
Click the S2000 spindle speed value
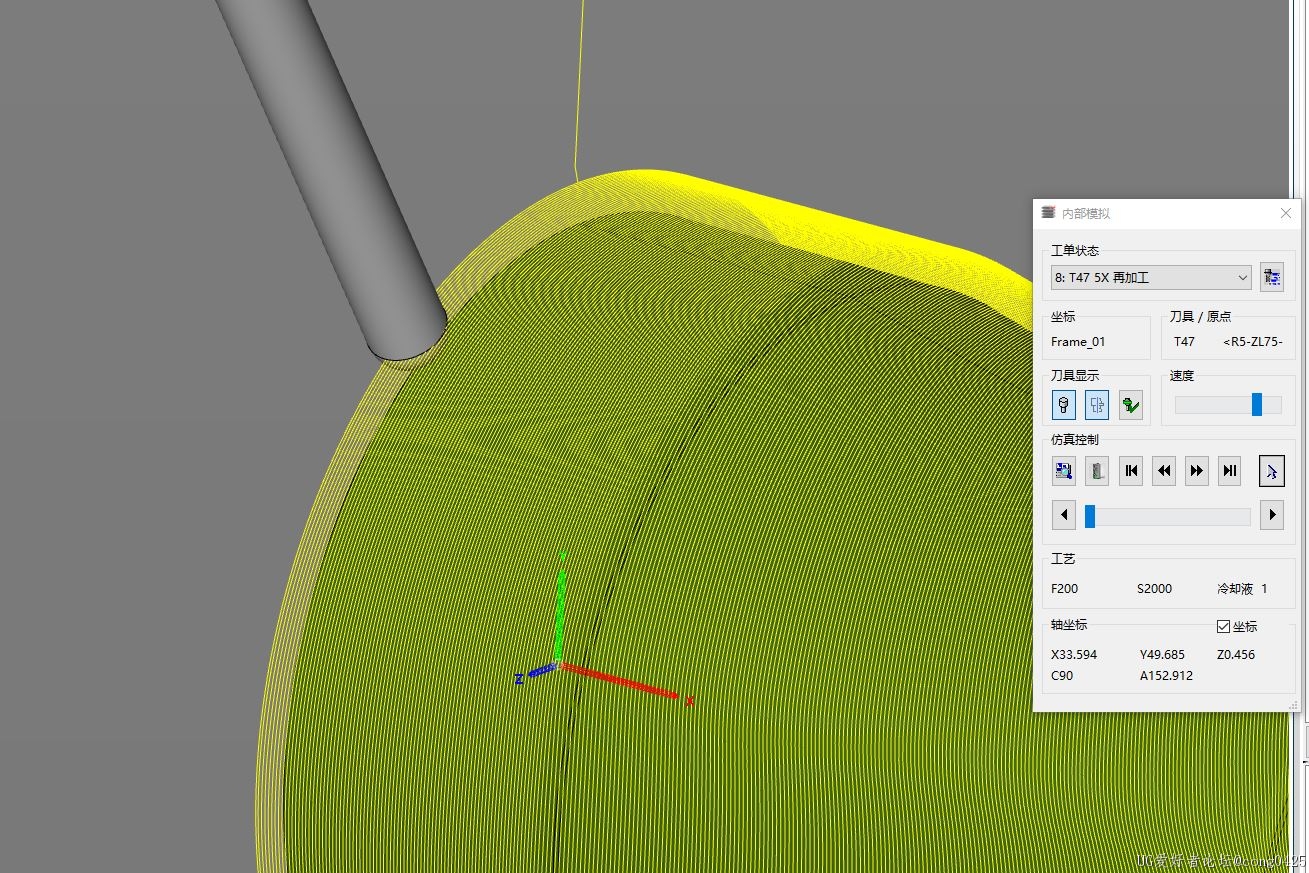(1154, 589)
